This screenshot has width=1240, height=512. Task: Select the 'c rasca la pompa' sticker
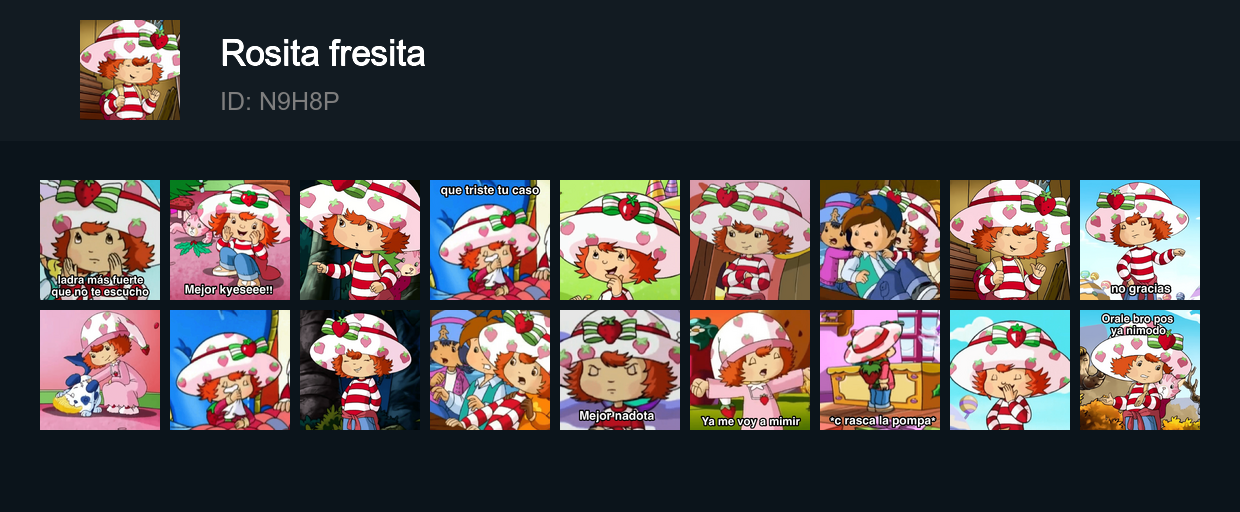pyautogui.click(x=880, y=370)
